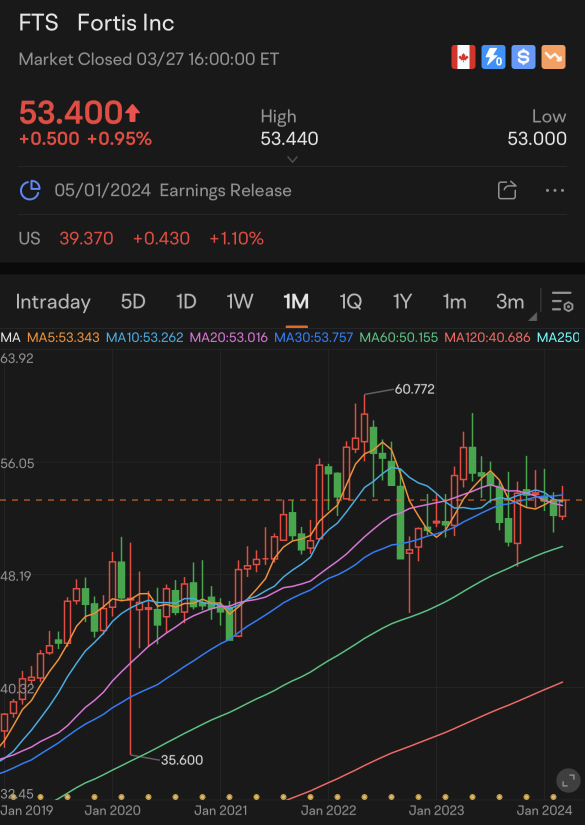
Task: Expand quote details chevron under High
Action: click(292, 159)
